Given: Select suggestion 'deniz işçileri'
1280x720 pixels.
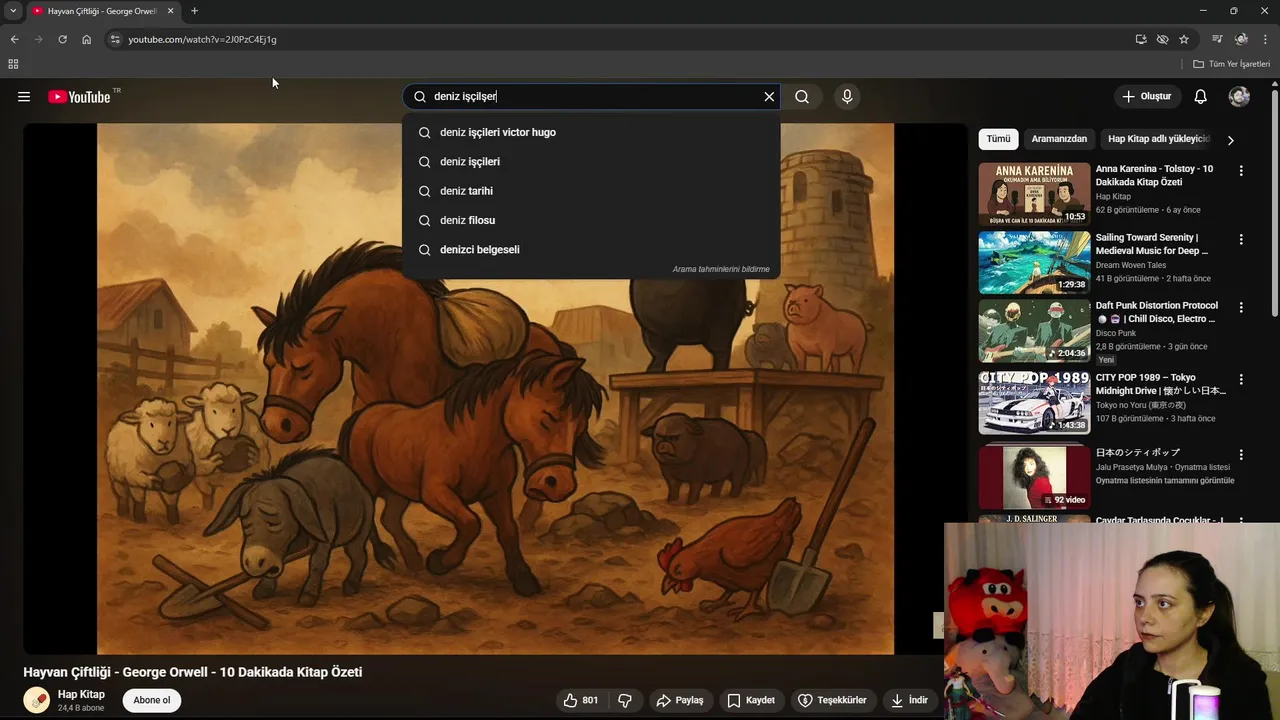Looking at the screenshot, I should (x=591, y=161).
